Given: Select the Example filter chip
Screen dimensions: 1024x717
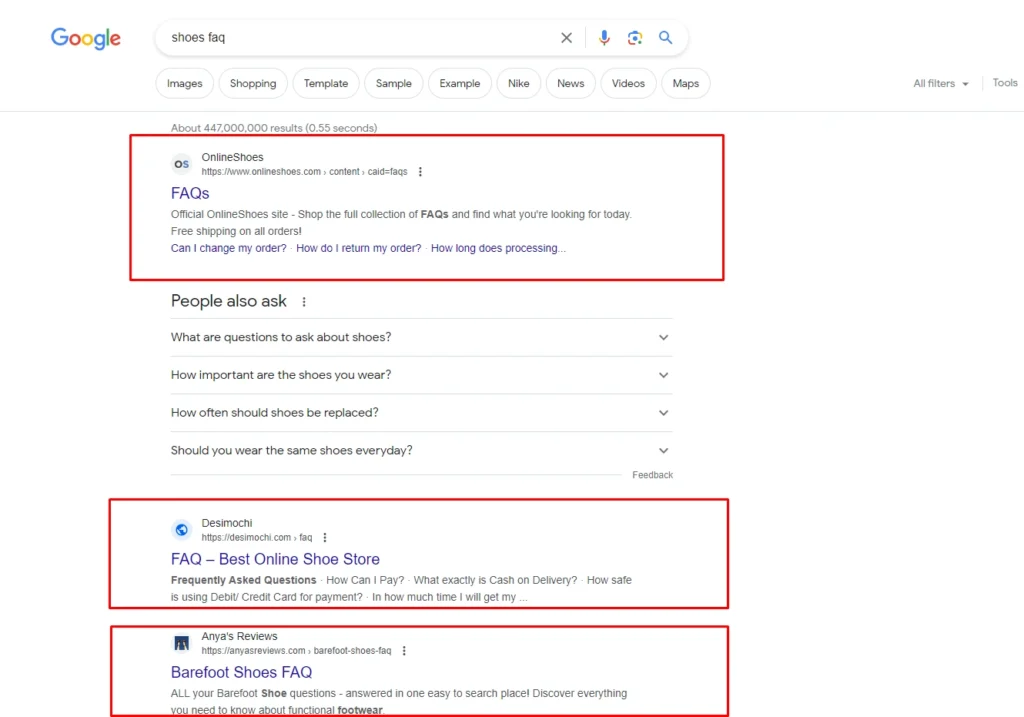Looking at the screenshot, I should (460, 84).
